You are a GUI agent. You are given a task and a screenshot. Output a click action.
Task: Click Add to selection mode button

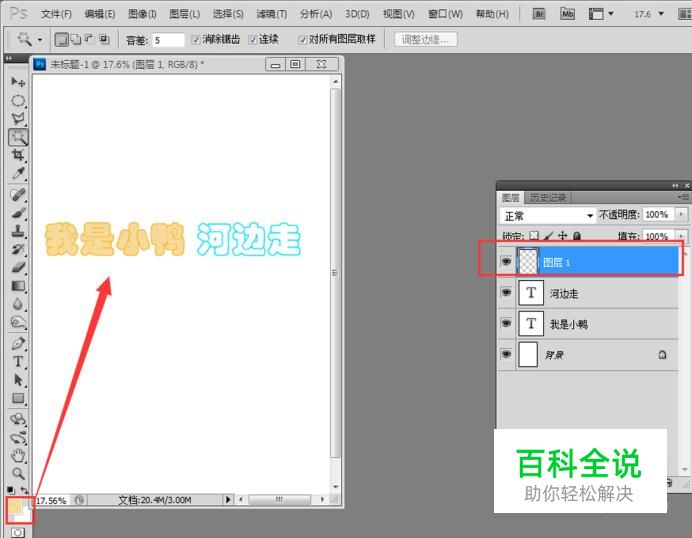(x=75, y=40)
